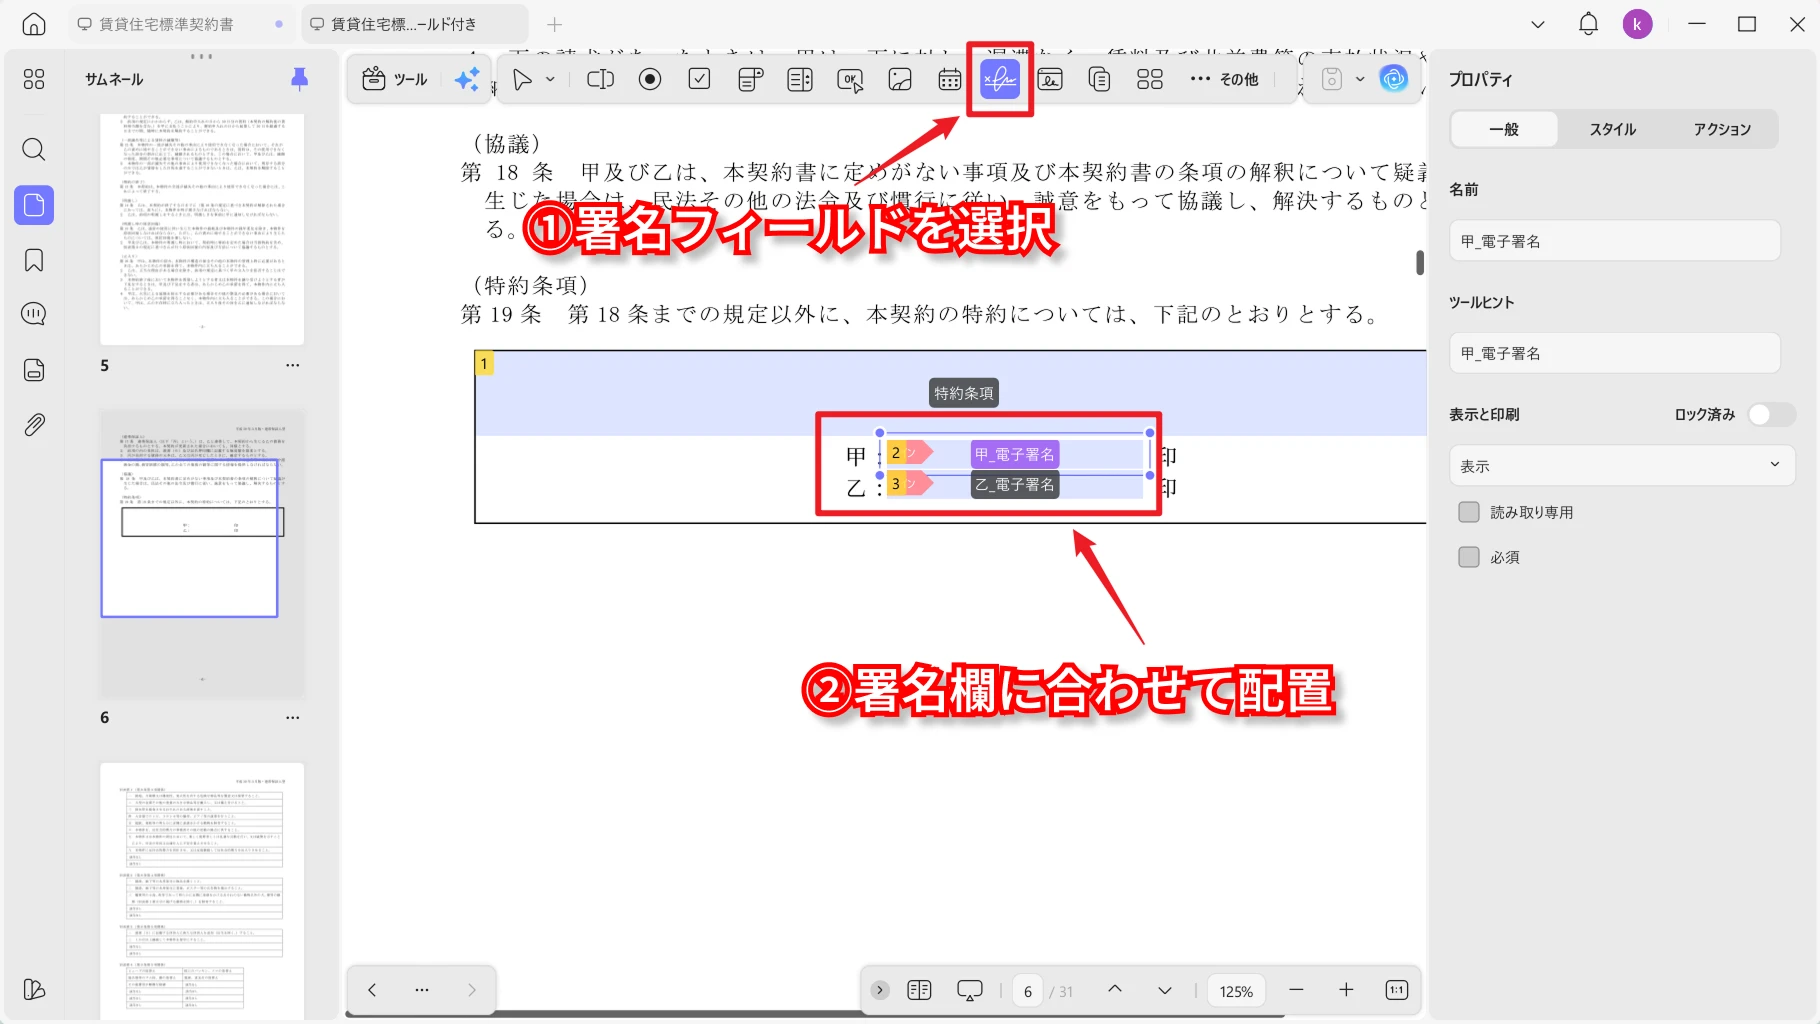1820x1024 pixels.
Task: Open the attachments paperclip panel
Action: (34, 425)
